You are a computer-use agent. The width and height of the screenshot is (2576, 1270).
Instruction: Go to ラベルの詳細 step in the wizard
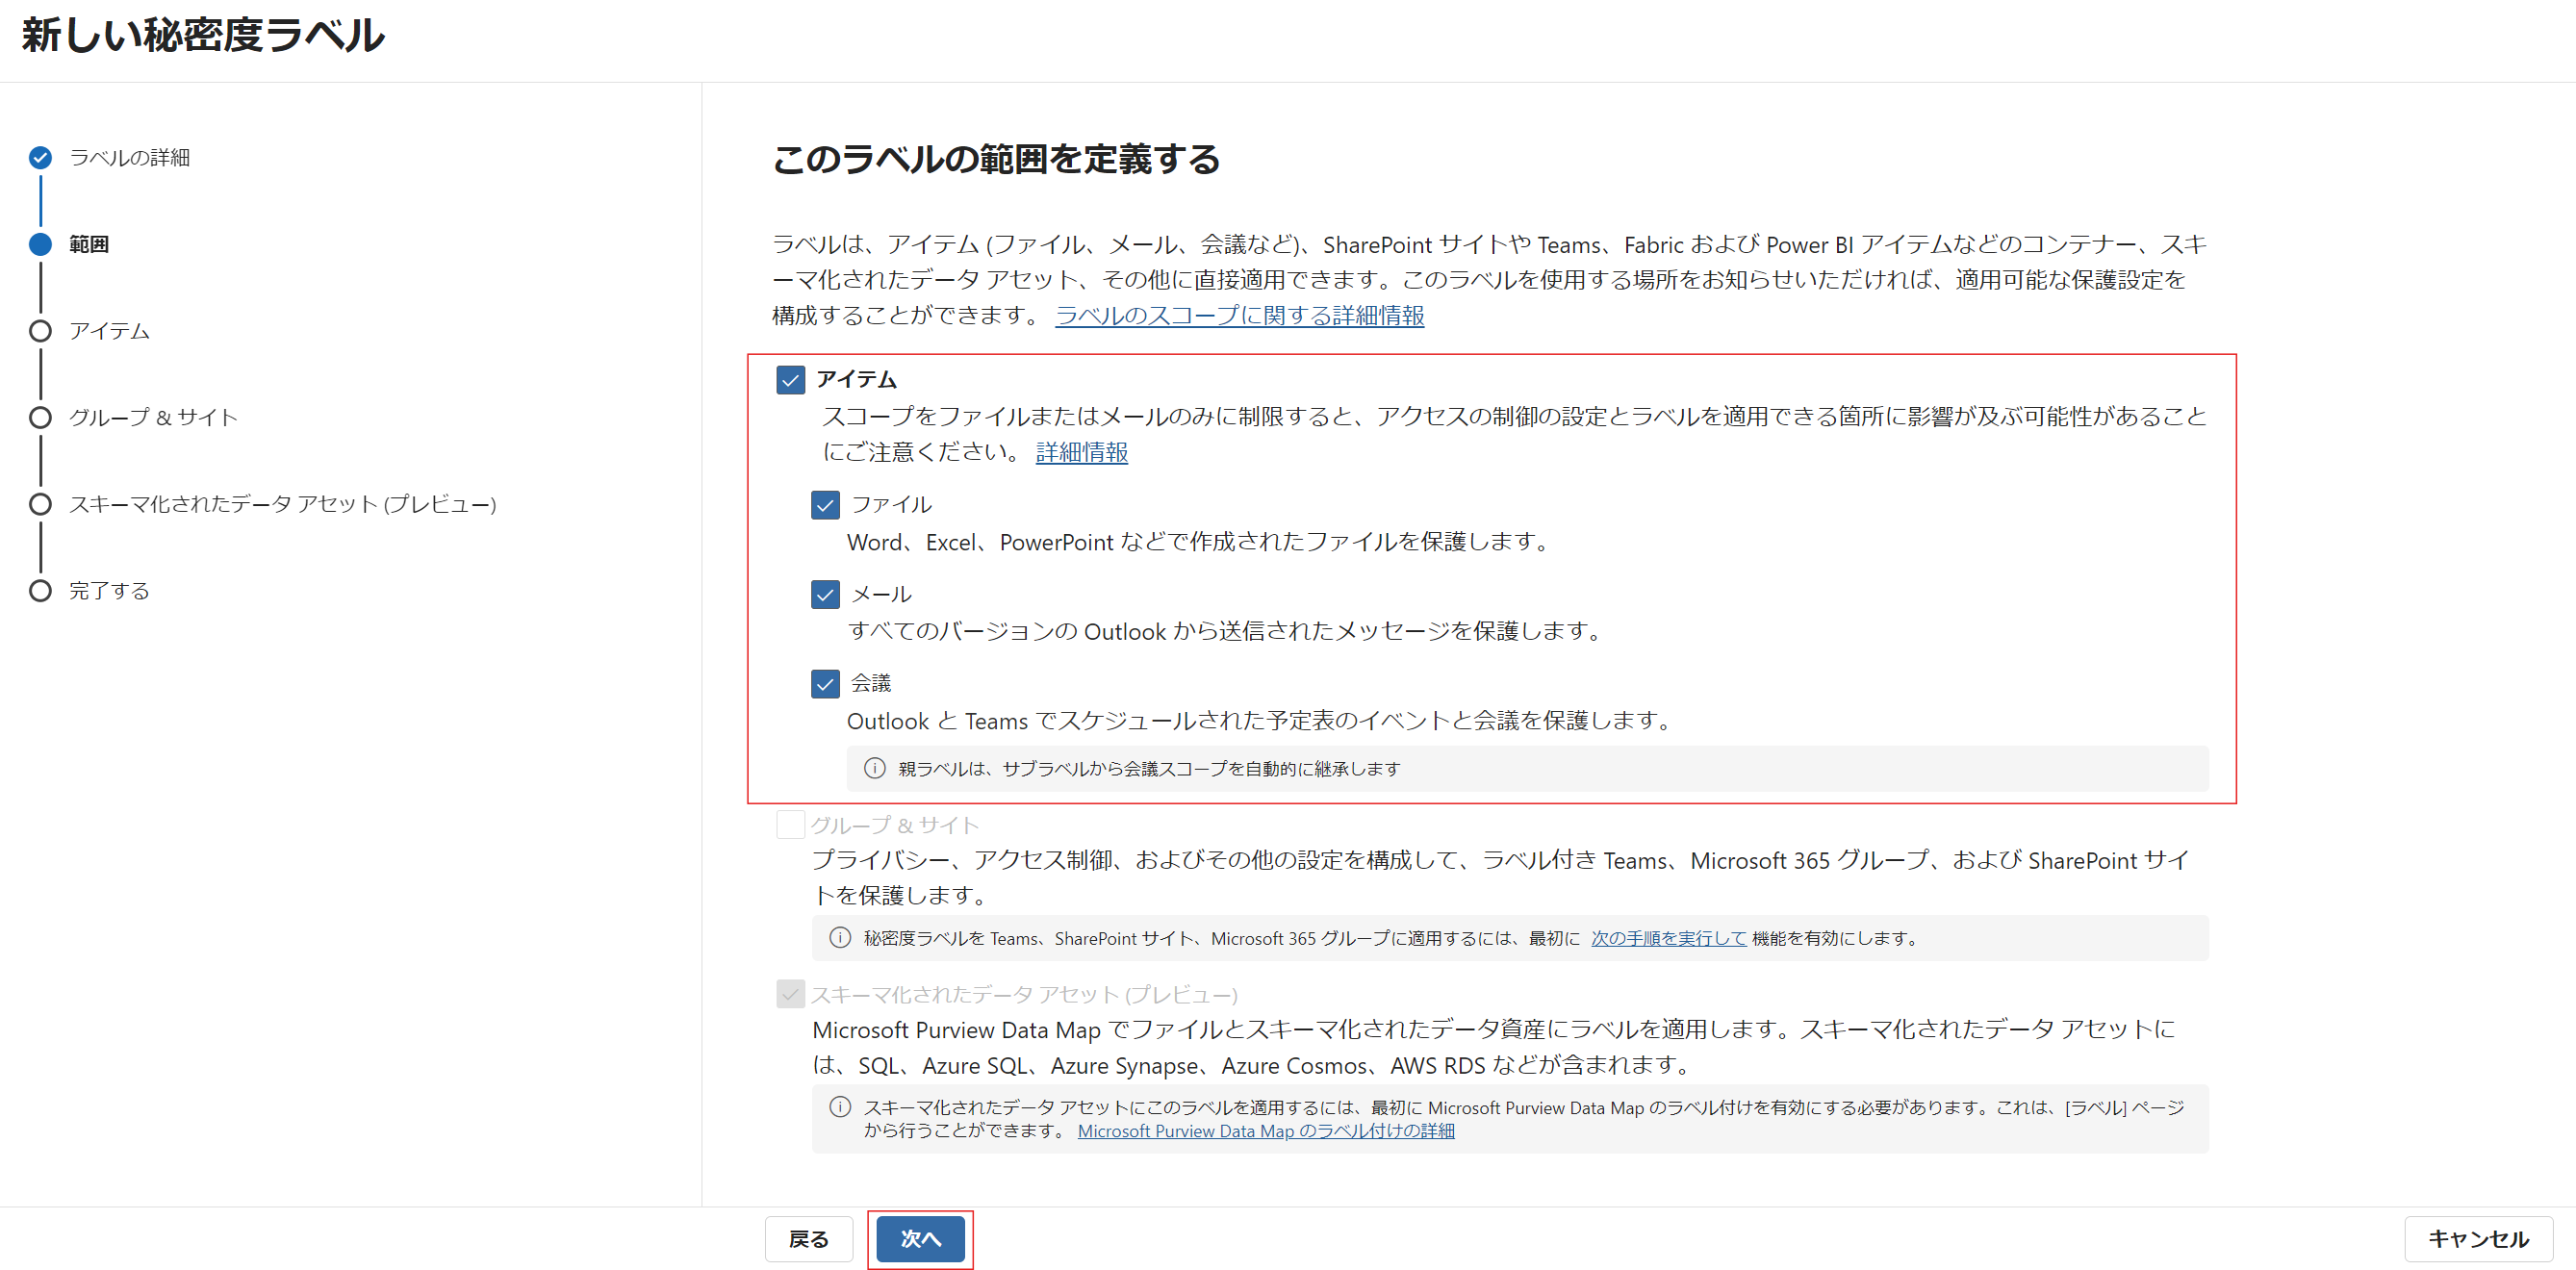(x=129, y=157)
